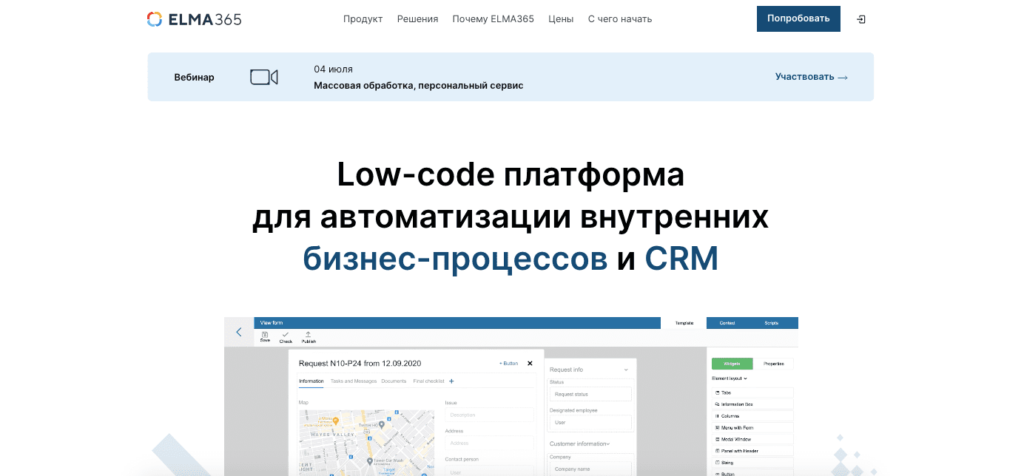Select the Information tab in the request form
1024x476 pixels.
coord(311,381)
